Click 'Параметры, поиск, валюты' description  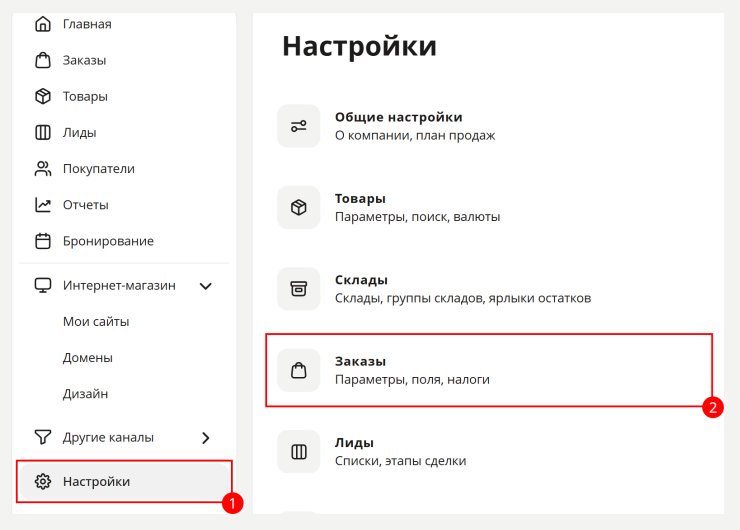point(418,217)
